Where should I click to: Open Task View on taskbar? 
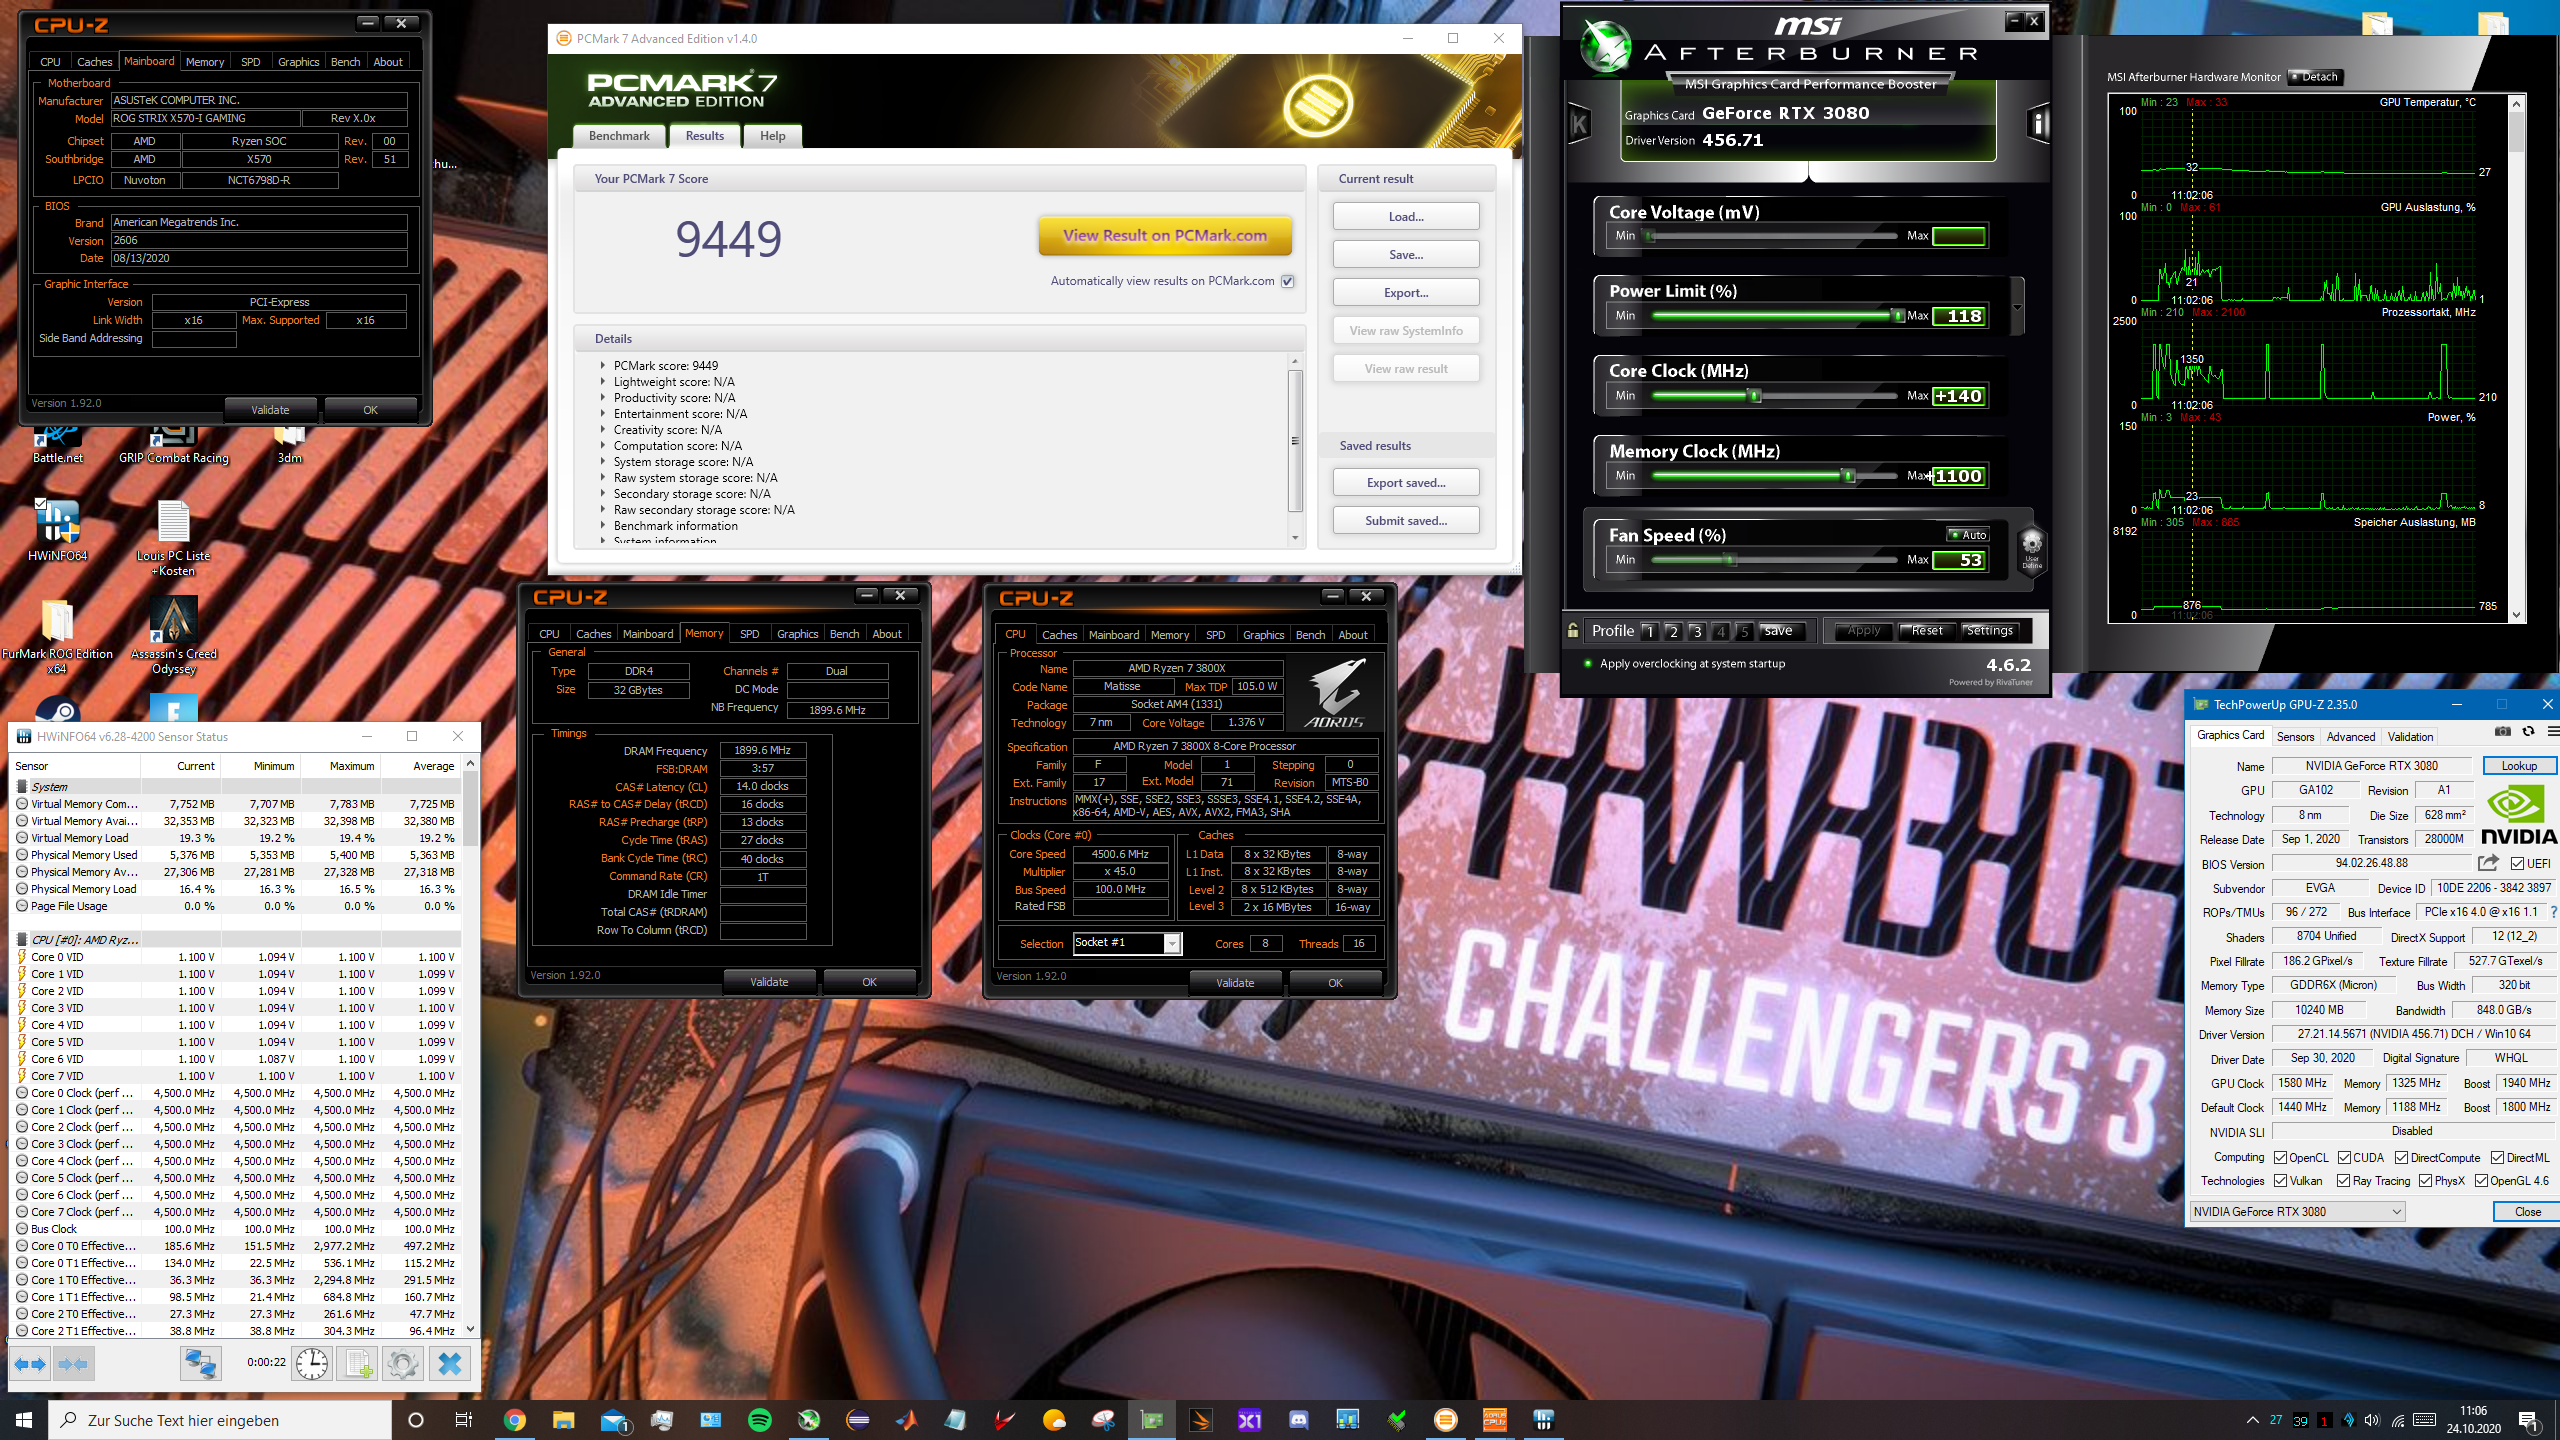click(x=464, y=1420)
